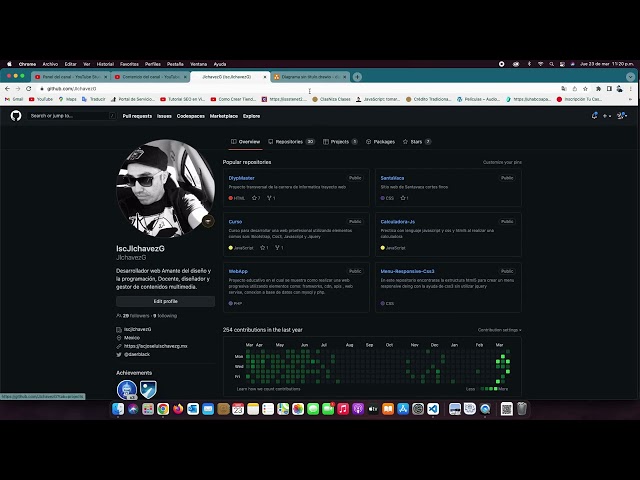Open the Historial menu in menu bar

(105, 64)
